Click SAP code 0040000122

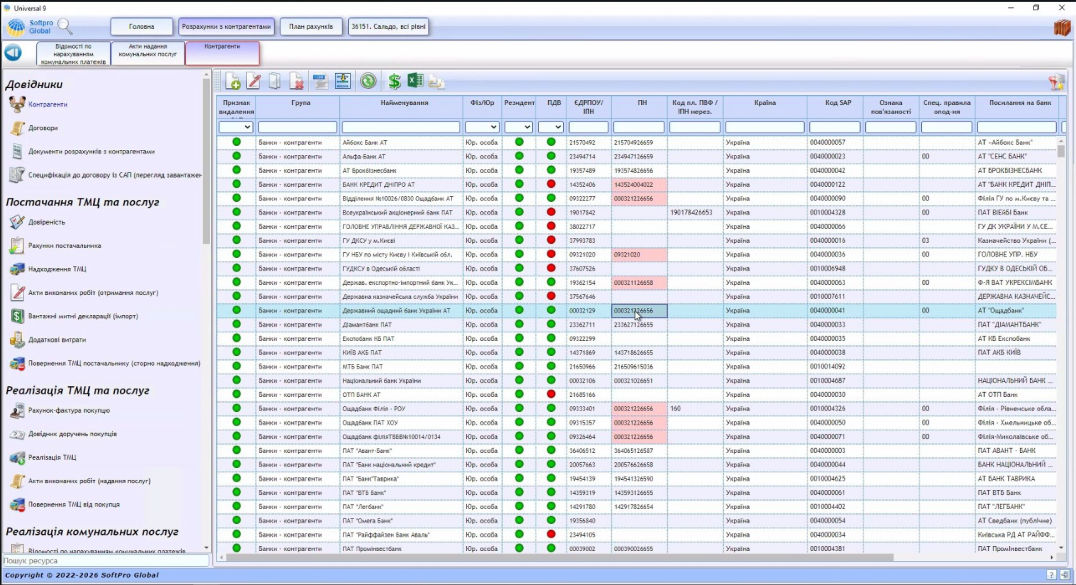(827, 185)
